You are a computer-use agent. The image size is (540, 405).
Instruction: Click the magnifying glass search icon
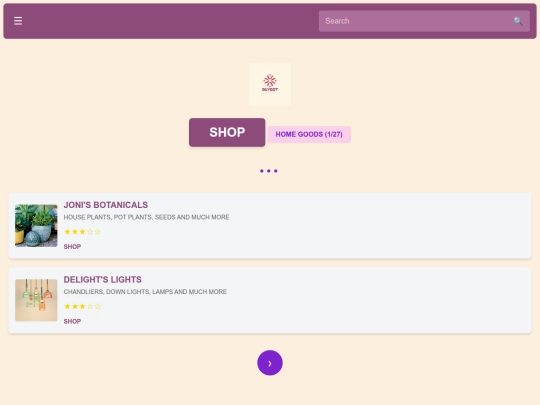pos(518,21)
